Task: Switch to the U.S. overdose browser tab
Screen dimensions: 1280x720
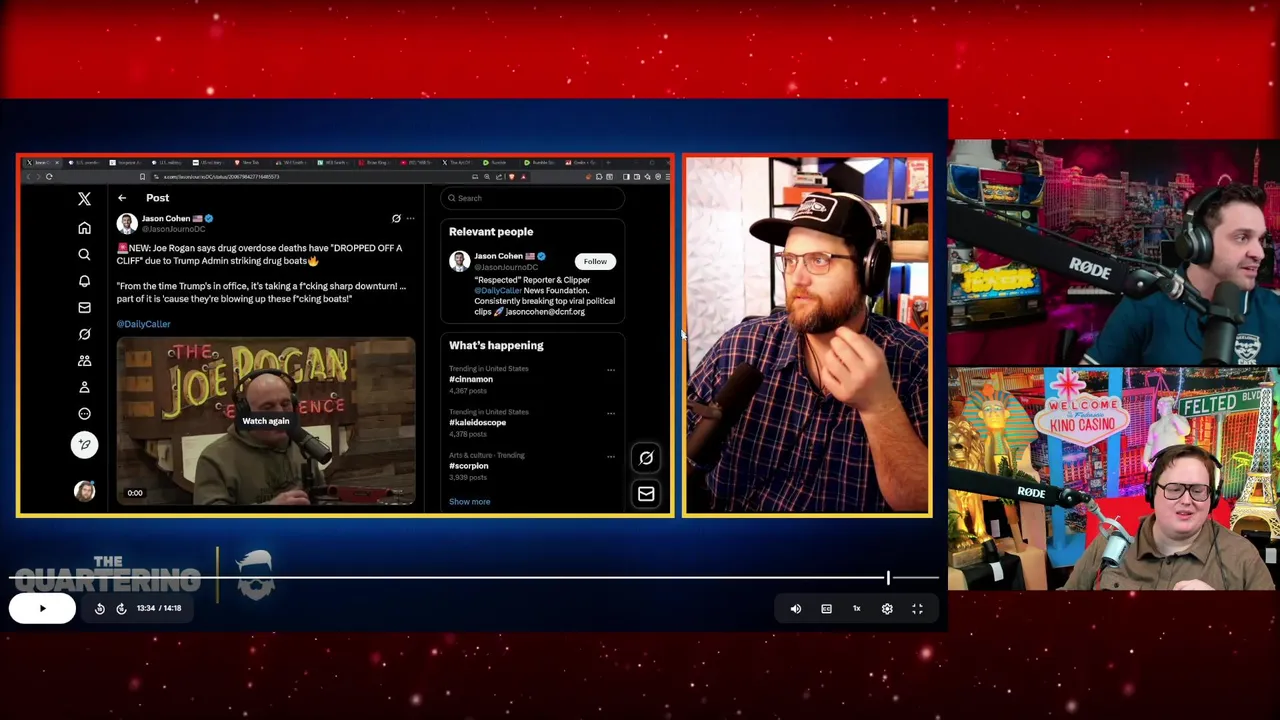Action: pyautogui.click(x=84, y=163)
